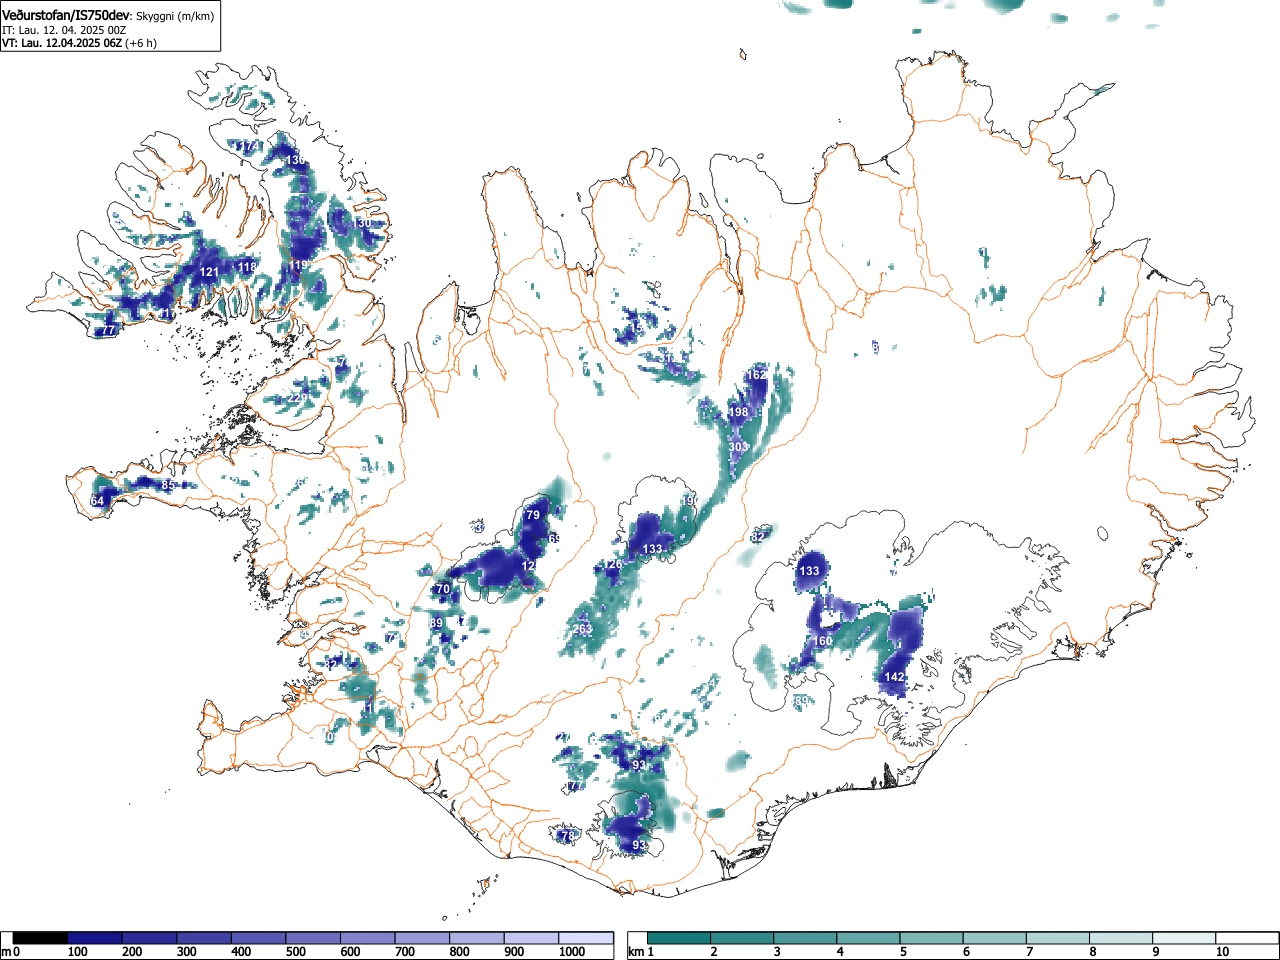This screenshot has height=960, width=1280.
Task: Click the km scale tick label 5
Action: (903, 953)
